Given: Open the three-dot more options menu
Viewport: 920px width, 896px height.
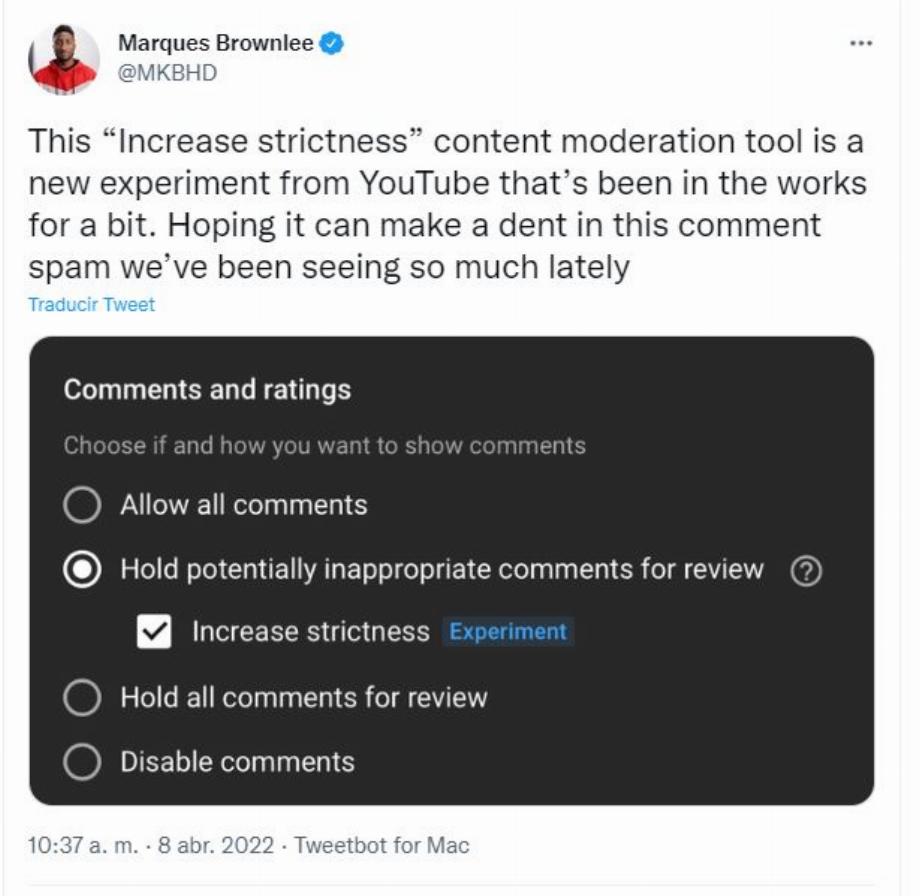Looking at the screenshot, I should tap(861, 43).
